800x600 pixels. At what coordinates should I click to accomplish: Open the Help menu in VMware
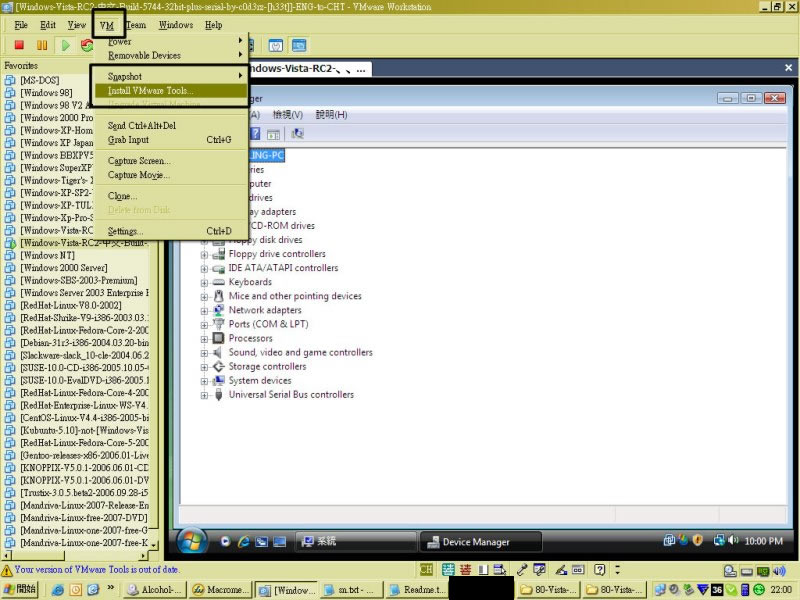tap(213, 25)
